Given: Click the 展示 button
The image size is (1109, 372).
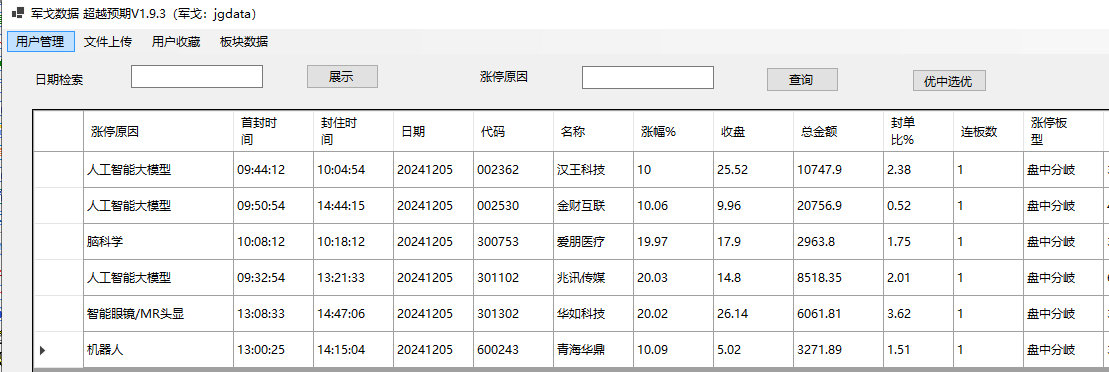Looking at the screenshot, I should pos(342,76).
